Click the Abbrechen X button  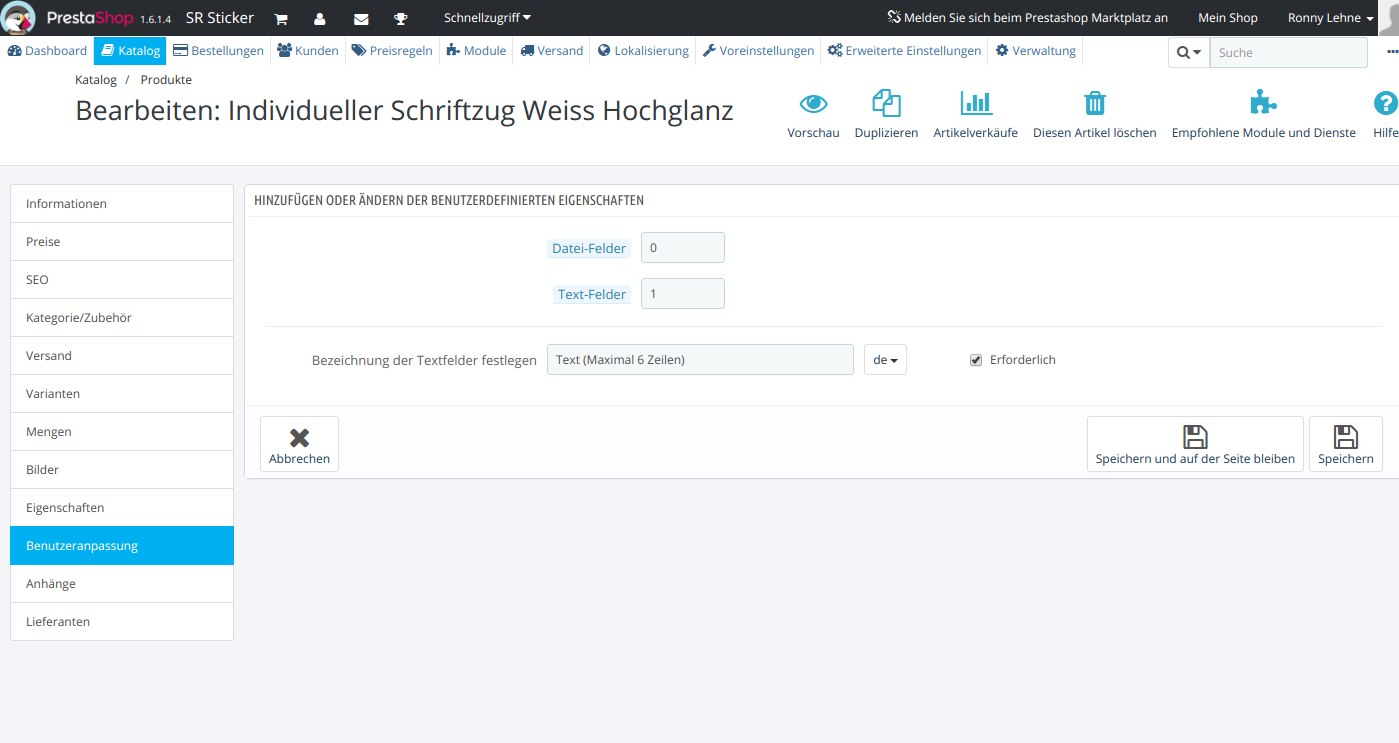pos(299,444)
